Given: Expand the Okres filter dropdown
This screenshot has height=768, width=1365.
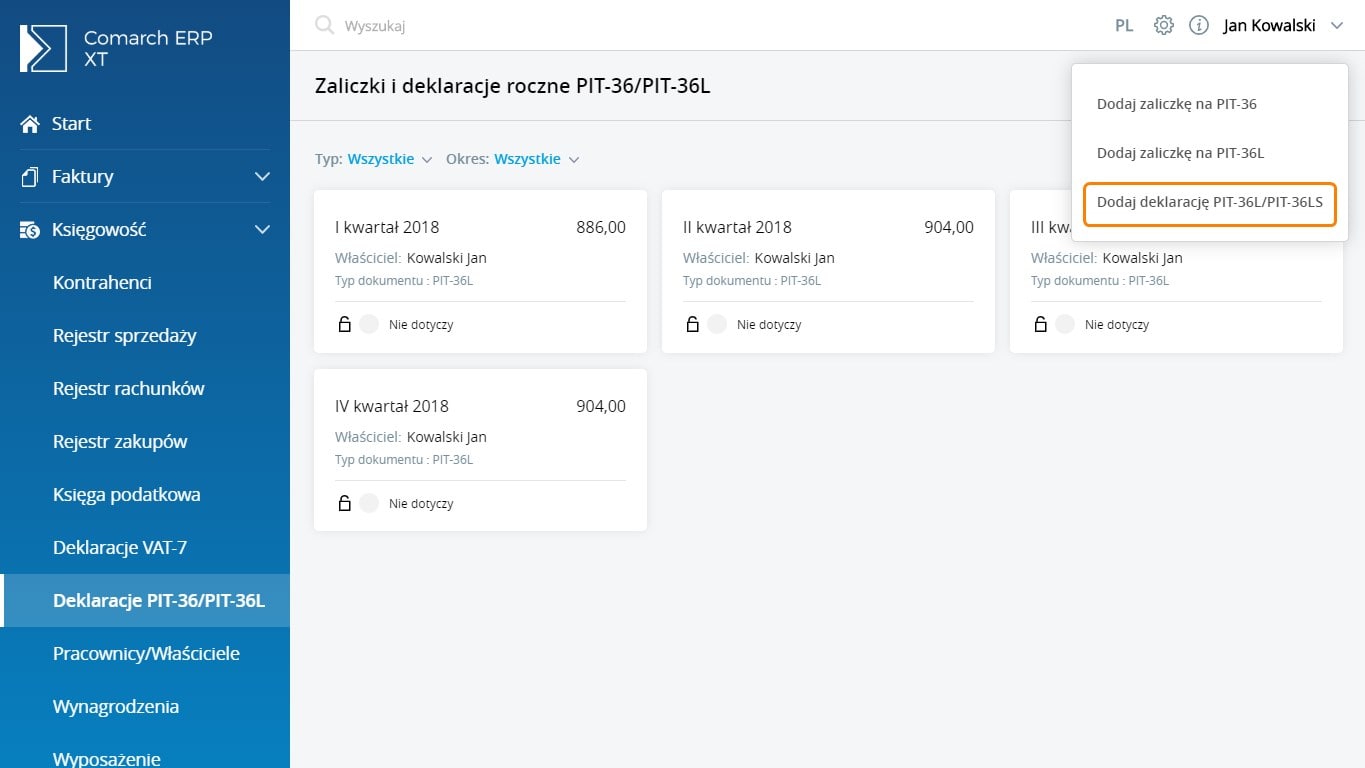Looking at the screenshot, I should 536,159.
